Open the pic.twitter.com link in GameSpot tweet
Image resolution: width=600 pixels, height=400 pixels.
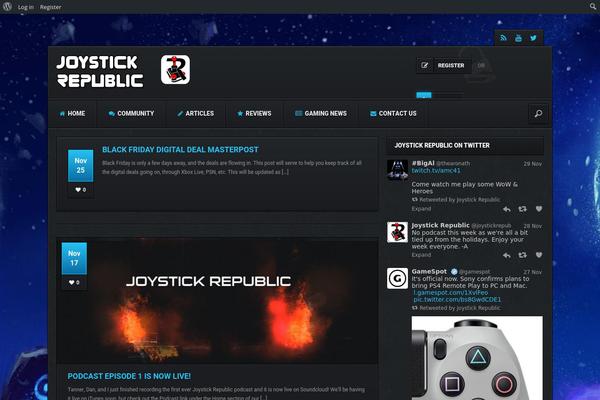point(457,300)
